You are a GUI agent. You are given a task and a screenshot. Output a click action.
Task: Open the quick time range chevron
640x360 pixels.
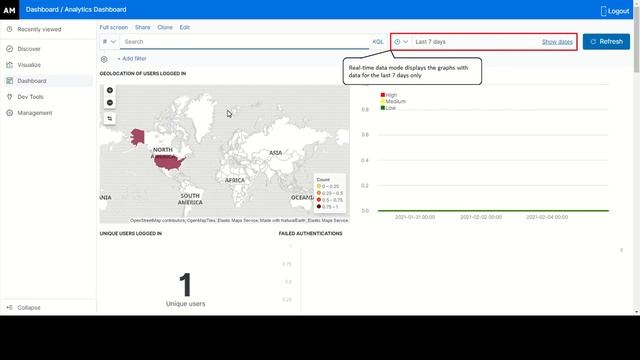(405, 42)
